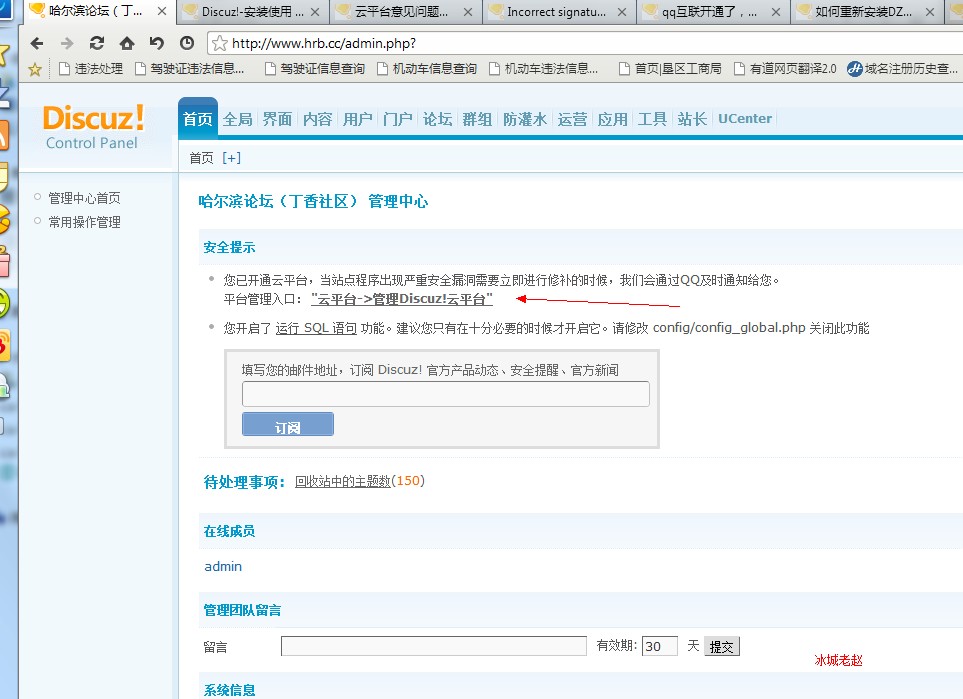The image size is (963, 699).
Task: Open the 门户 admin menu
Action: click(x=397, y=119)
